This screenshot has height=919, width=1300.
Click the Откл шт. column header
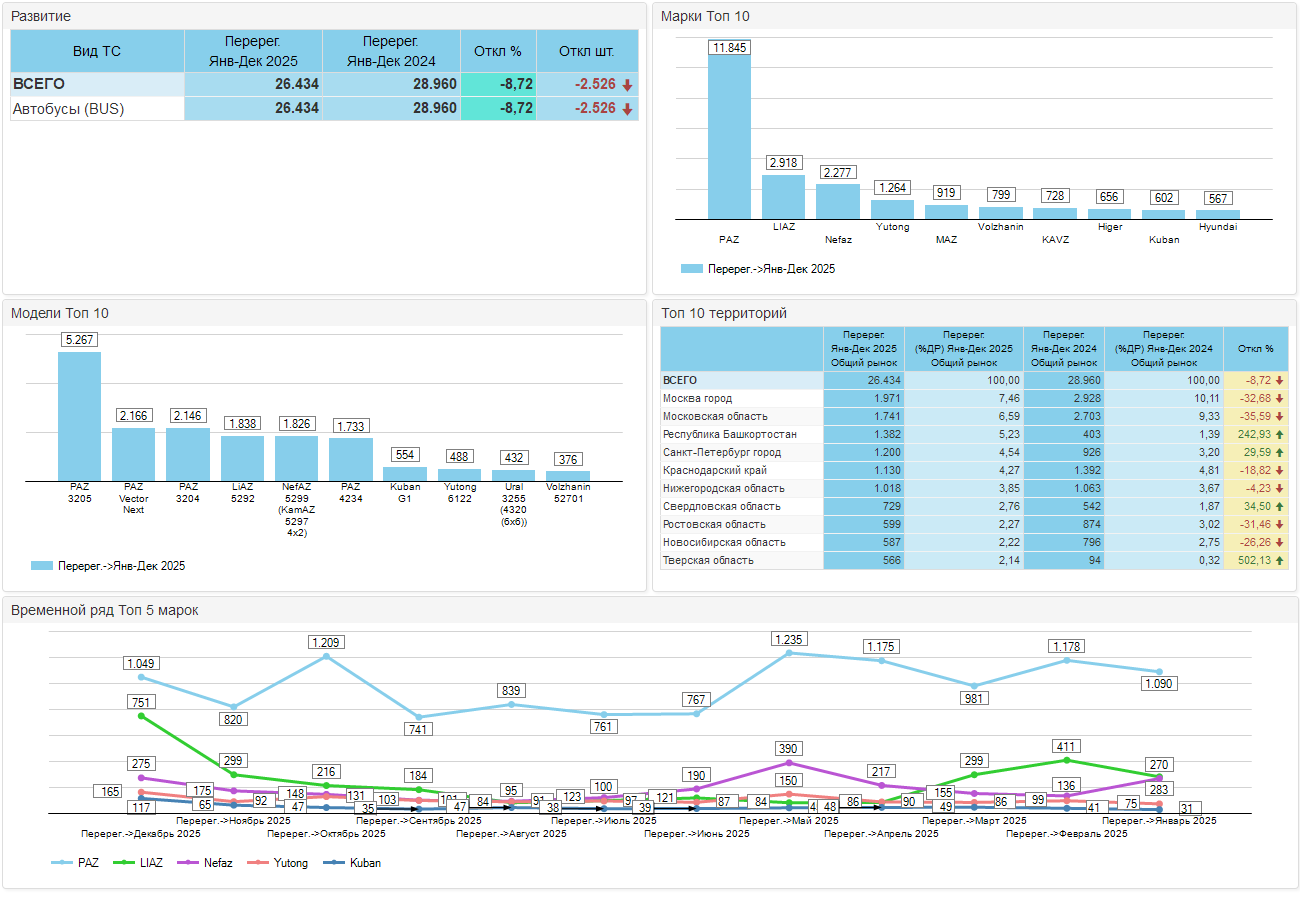586,50
